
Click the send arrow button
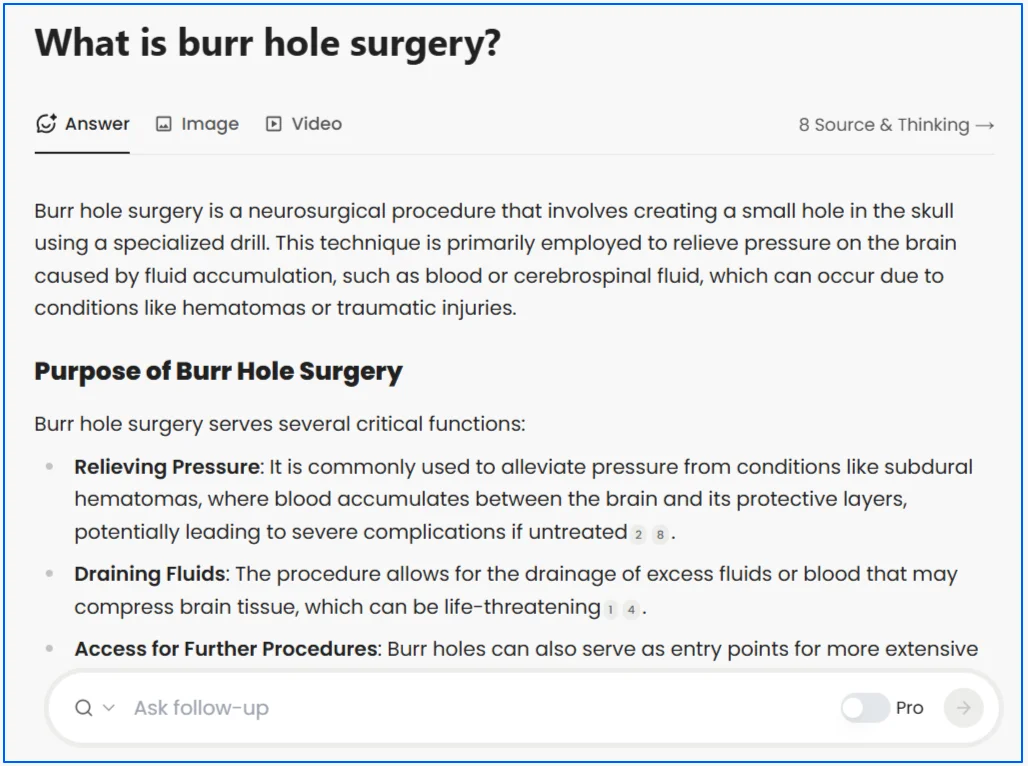(x=963, y=708)
